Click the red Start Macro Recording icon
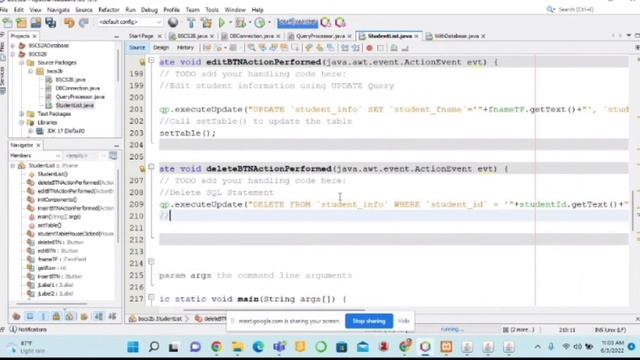Screen dimensions: 640x360 [x=369, y=48]
